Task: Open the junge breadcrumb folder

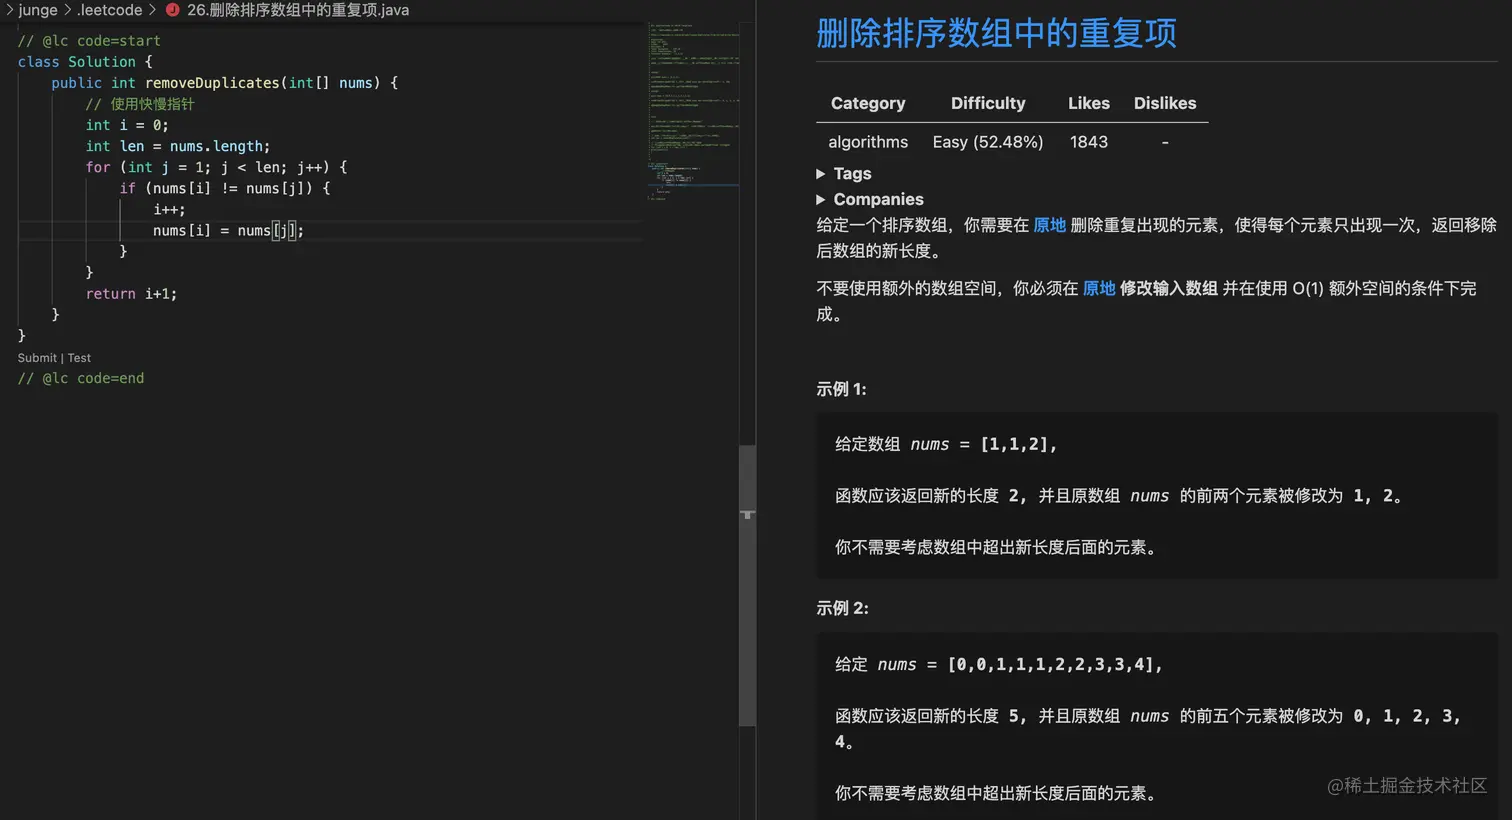Action: [x=38, y=10]
